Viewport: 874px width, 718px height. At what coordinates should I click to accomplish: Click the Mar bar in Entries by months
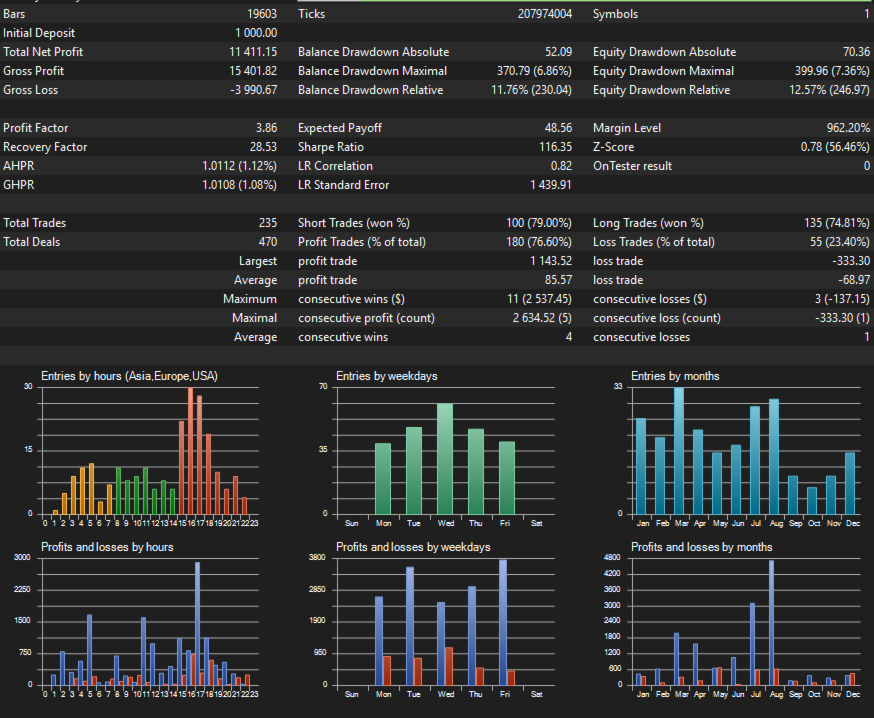(679, 450)
